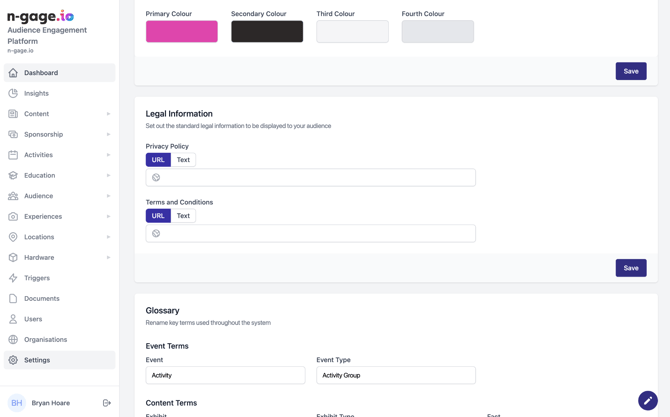Save the Legal Information section

tap(630, 268)
